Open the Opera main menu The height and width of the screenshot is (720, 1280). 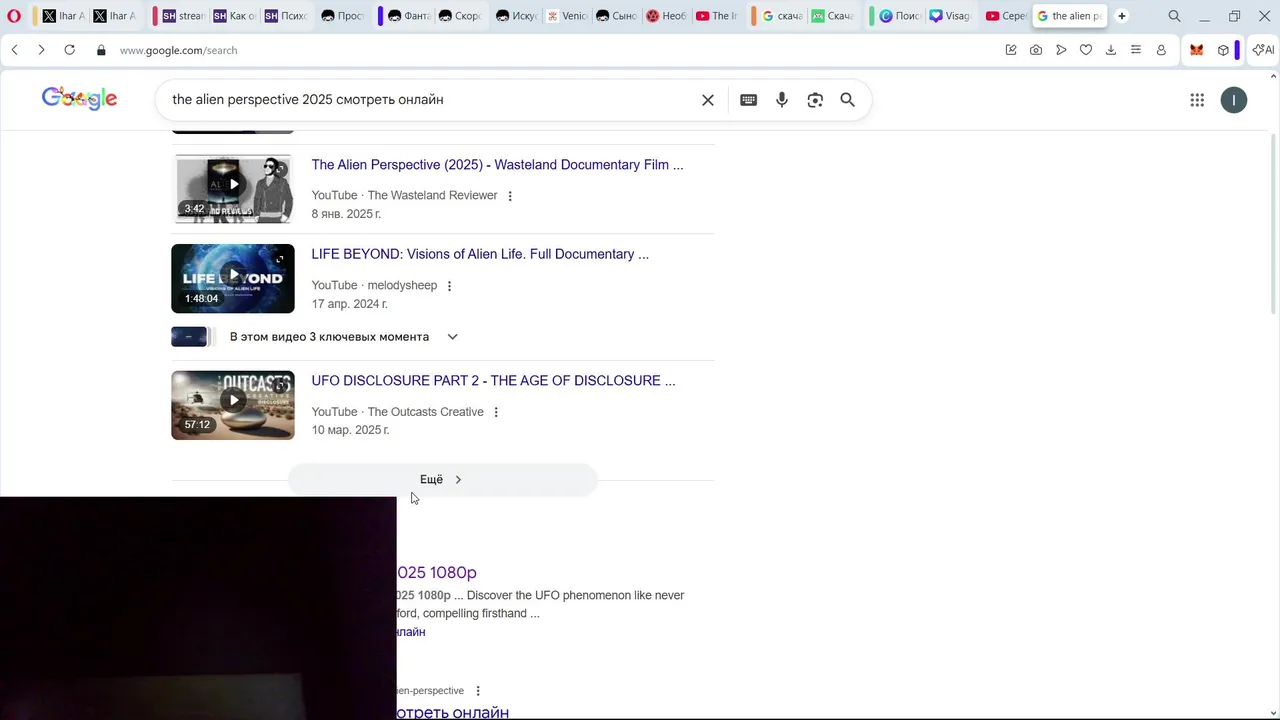tap(14, 16)
